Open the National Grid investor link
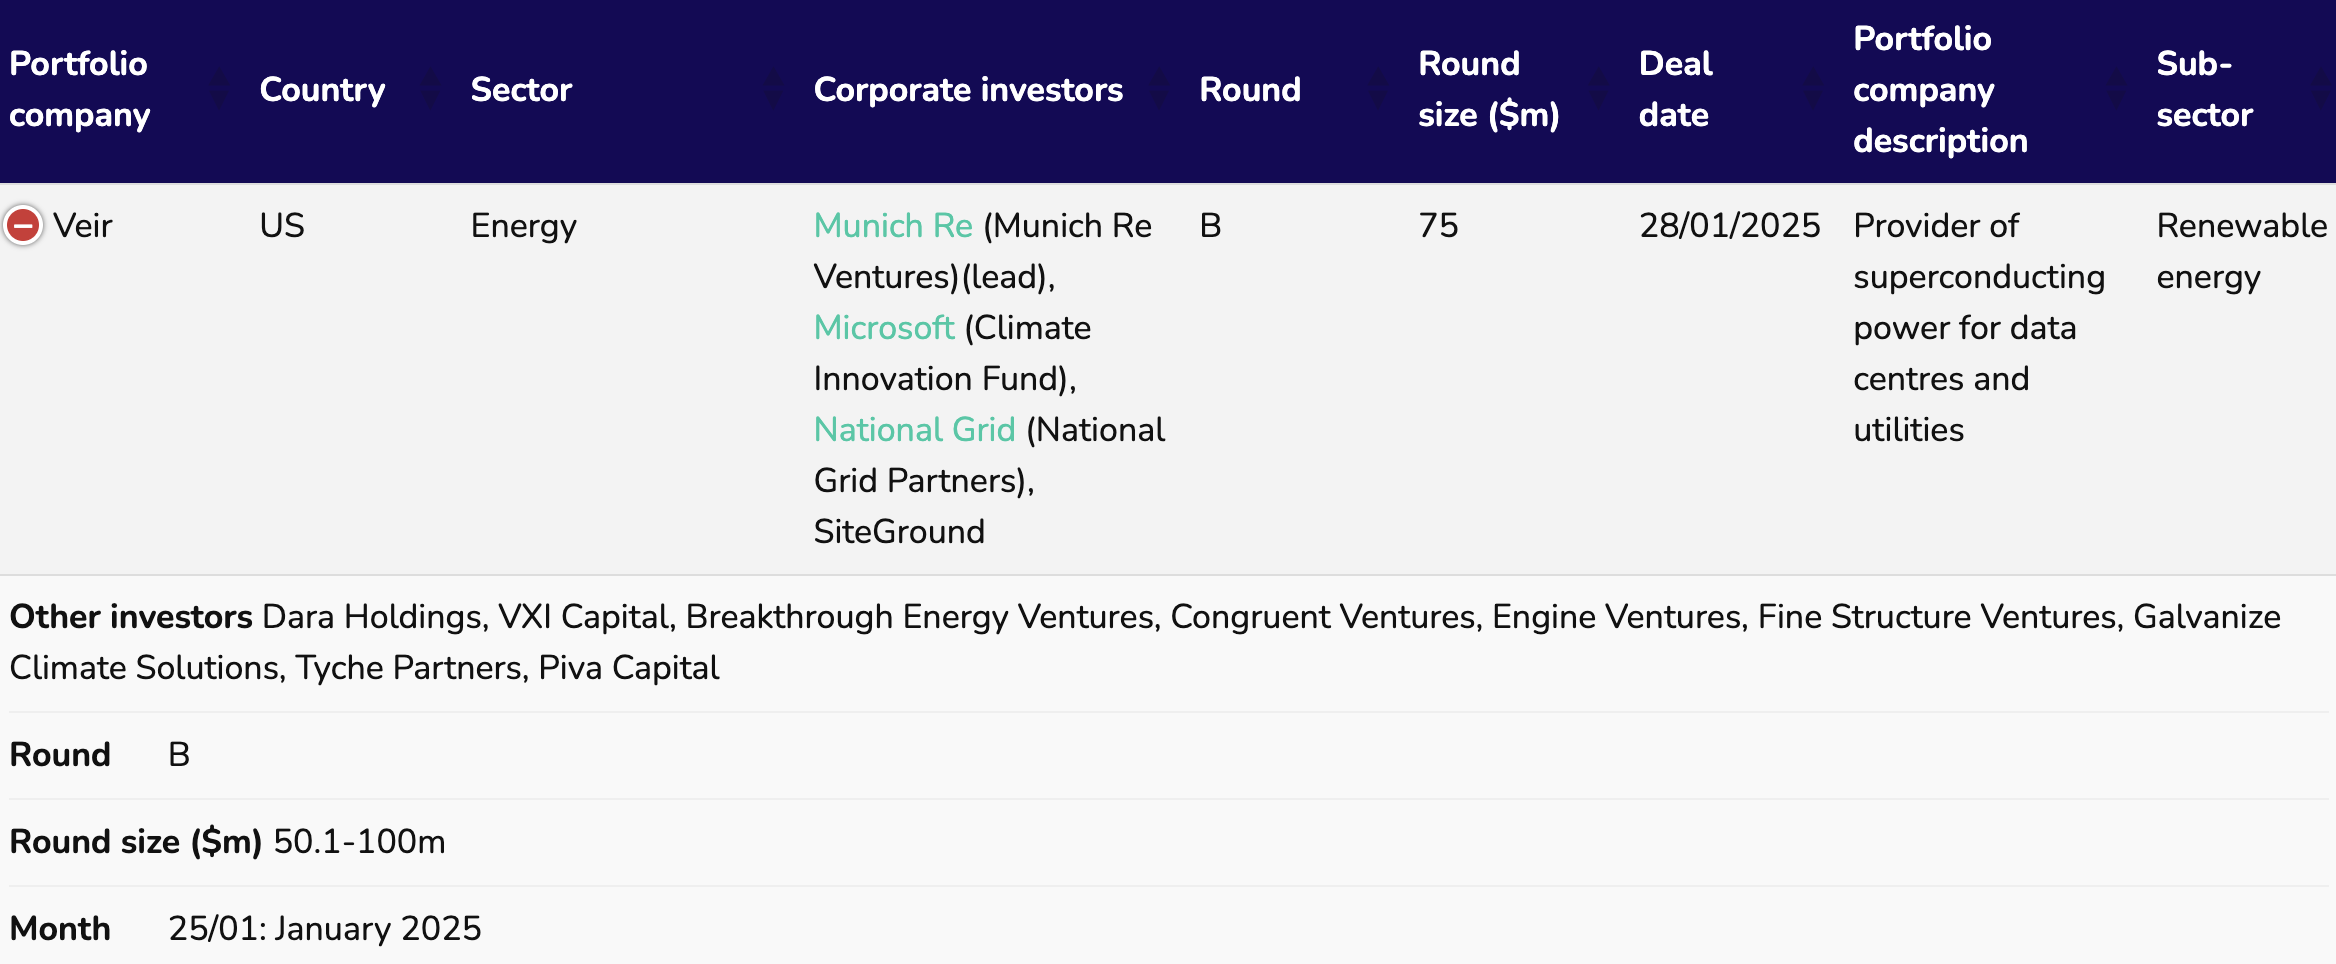This screenshot has height=964, width=2336. (915, 430)
